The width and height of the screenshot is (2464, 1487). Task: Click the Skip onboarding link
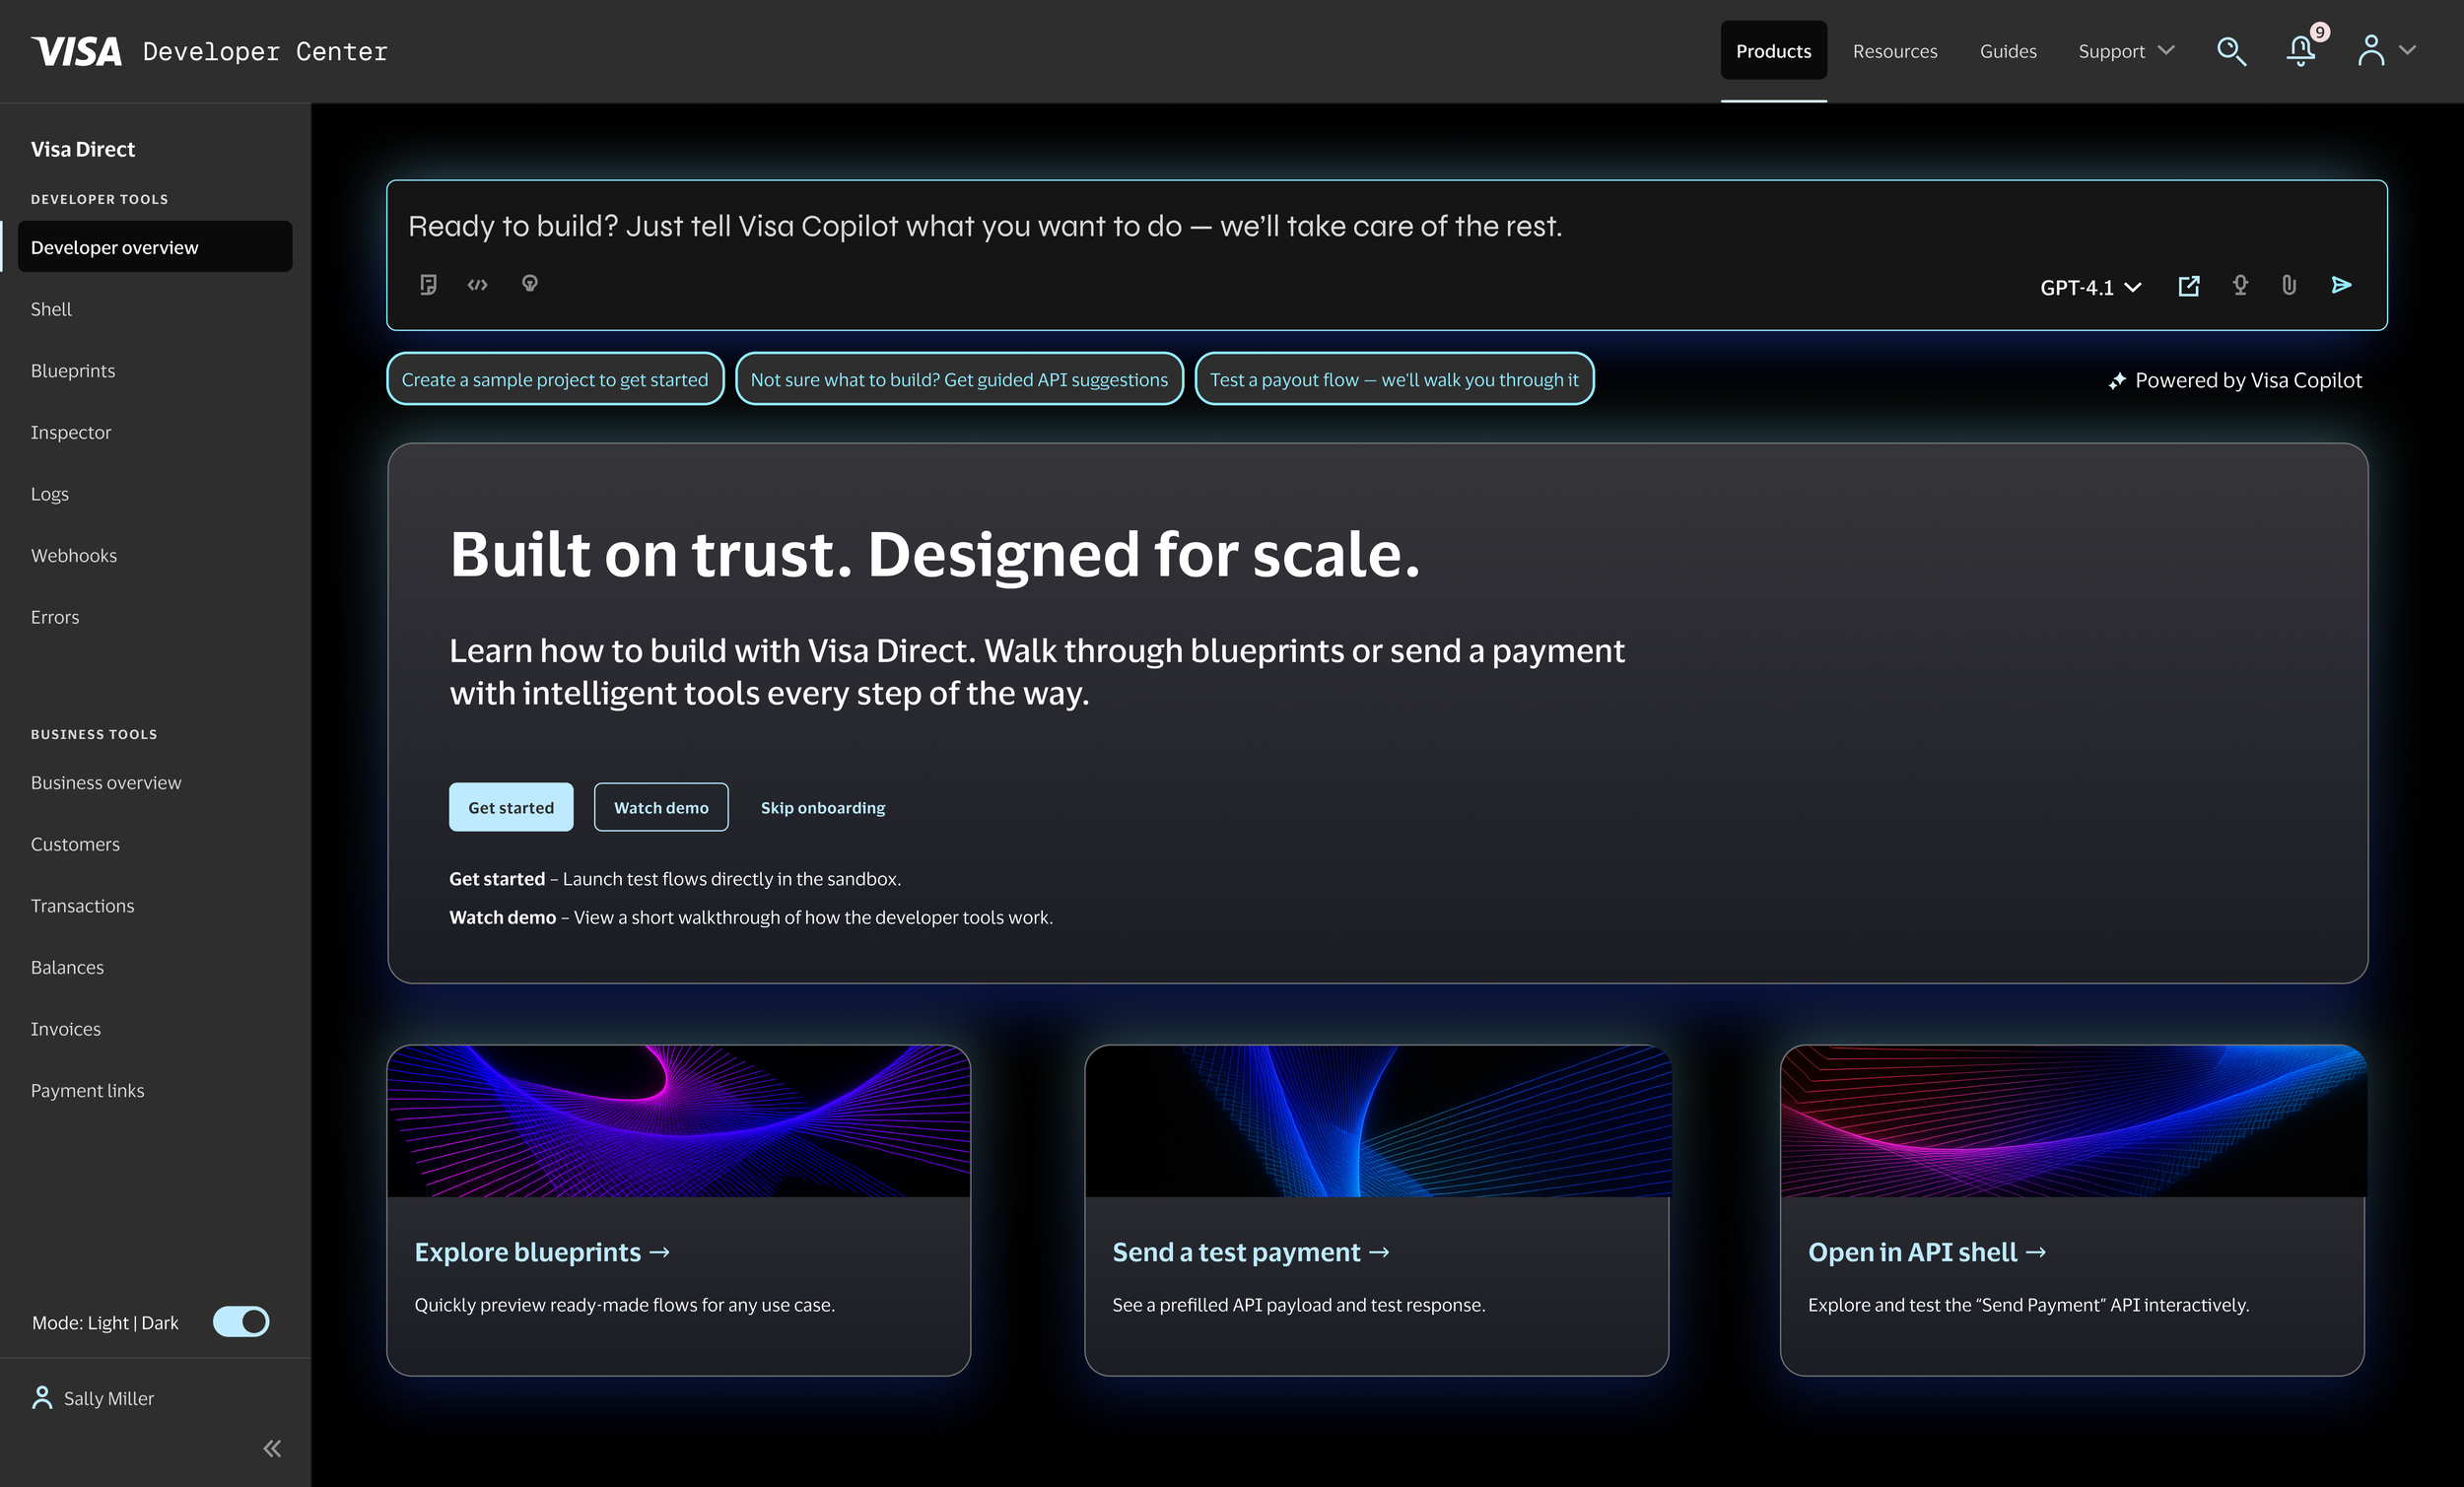tap(822, 807)
